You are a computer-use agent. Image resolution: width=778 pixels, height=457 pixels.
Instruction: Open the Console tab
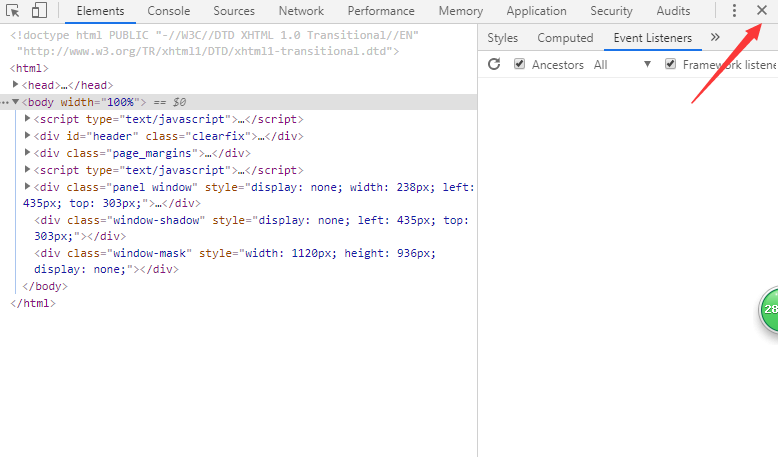(169, 11)
